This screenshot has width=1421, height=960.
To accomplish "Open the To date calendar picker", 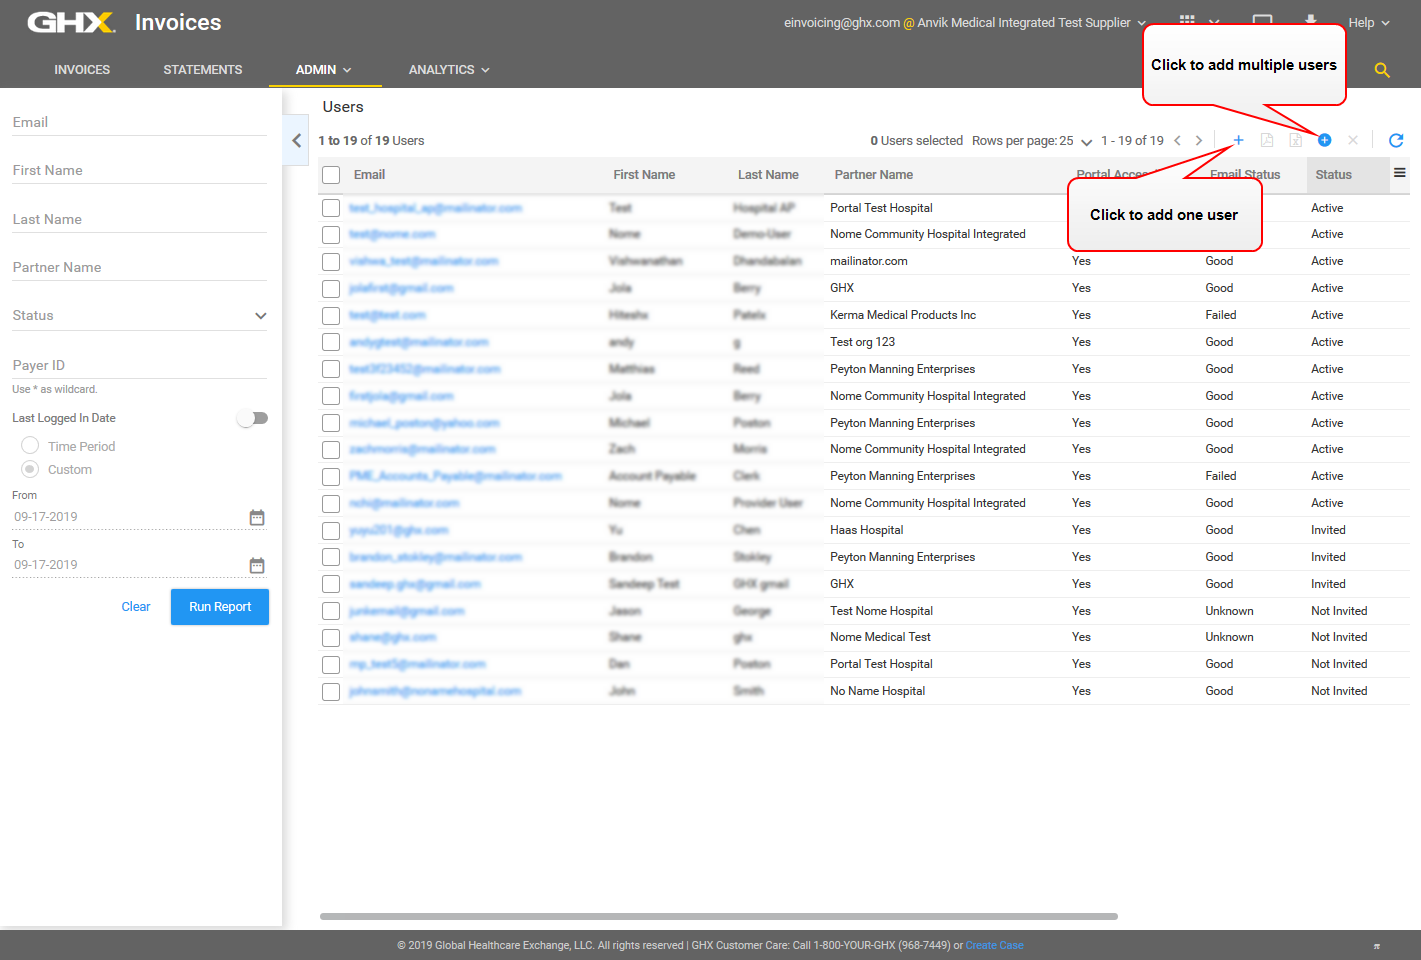I will [257, 565].
